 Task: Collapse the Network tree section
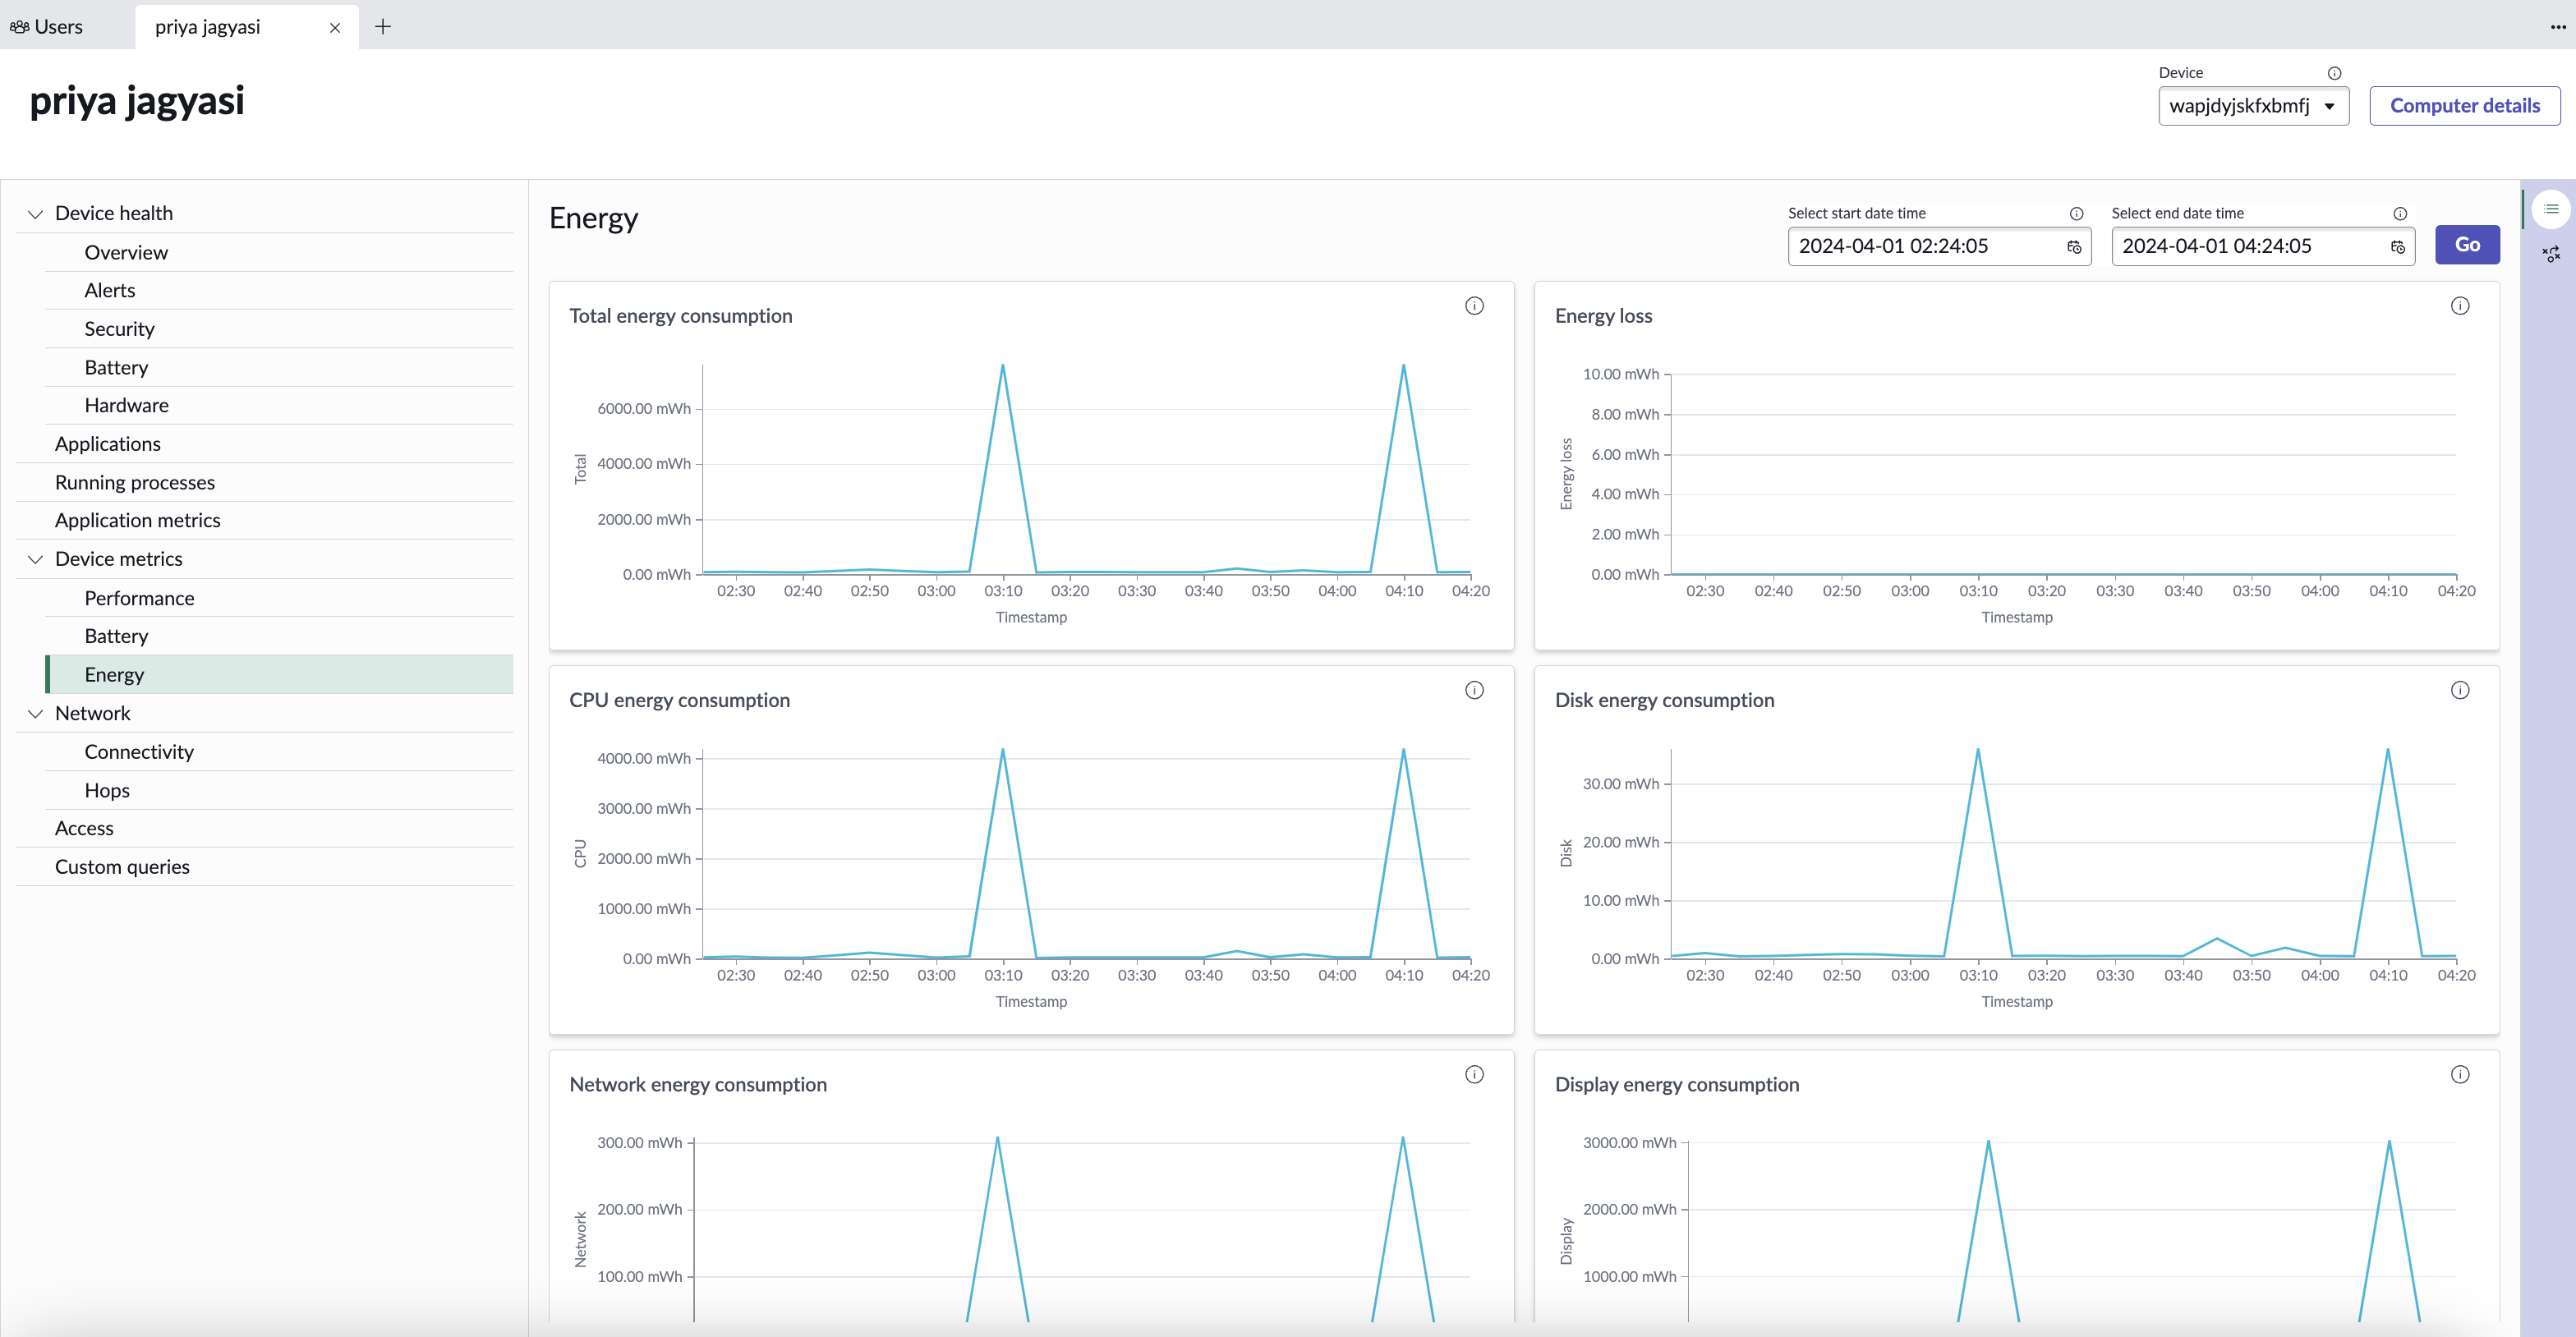[35, 714]
